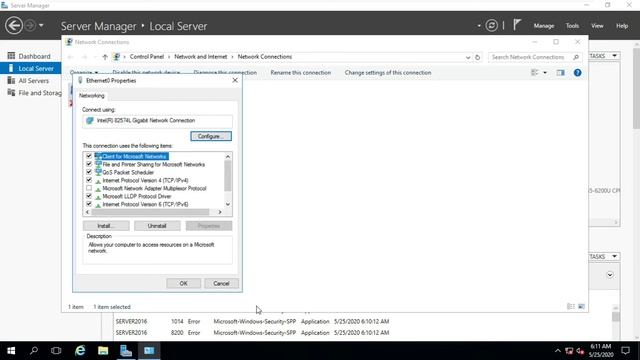This screenshot has height=360, width=640.
Task: Click the change view icon
Action: click(x=534, y=73)
